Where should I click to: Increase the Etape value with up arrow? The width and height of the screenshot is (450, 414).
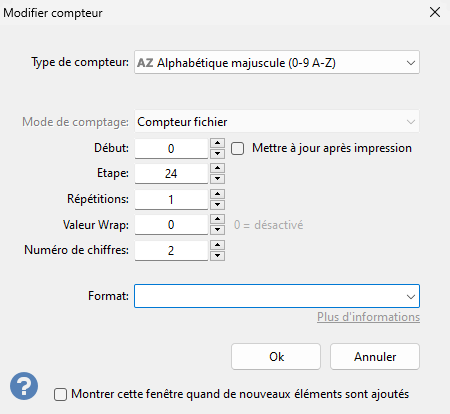pos(218,168)
